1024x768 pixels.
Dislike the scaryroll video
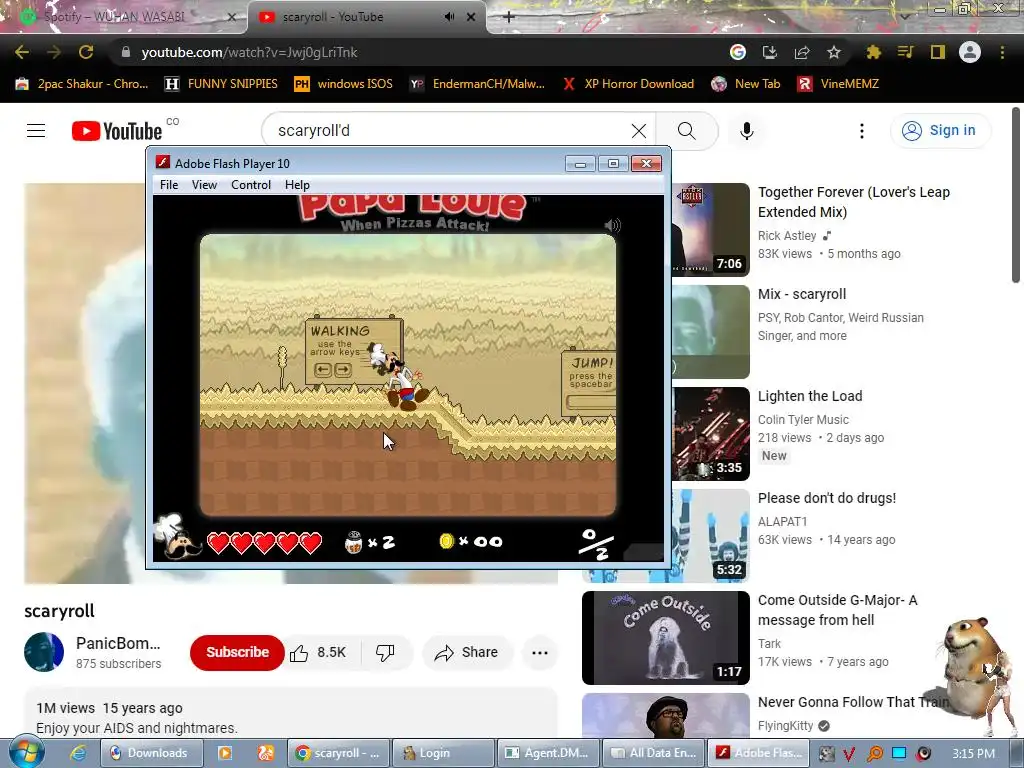pyautogui.click(x=385, y=652)
